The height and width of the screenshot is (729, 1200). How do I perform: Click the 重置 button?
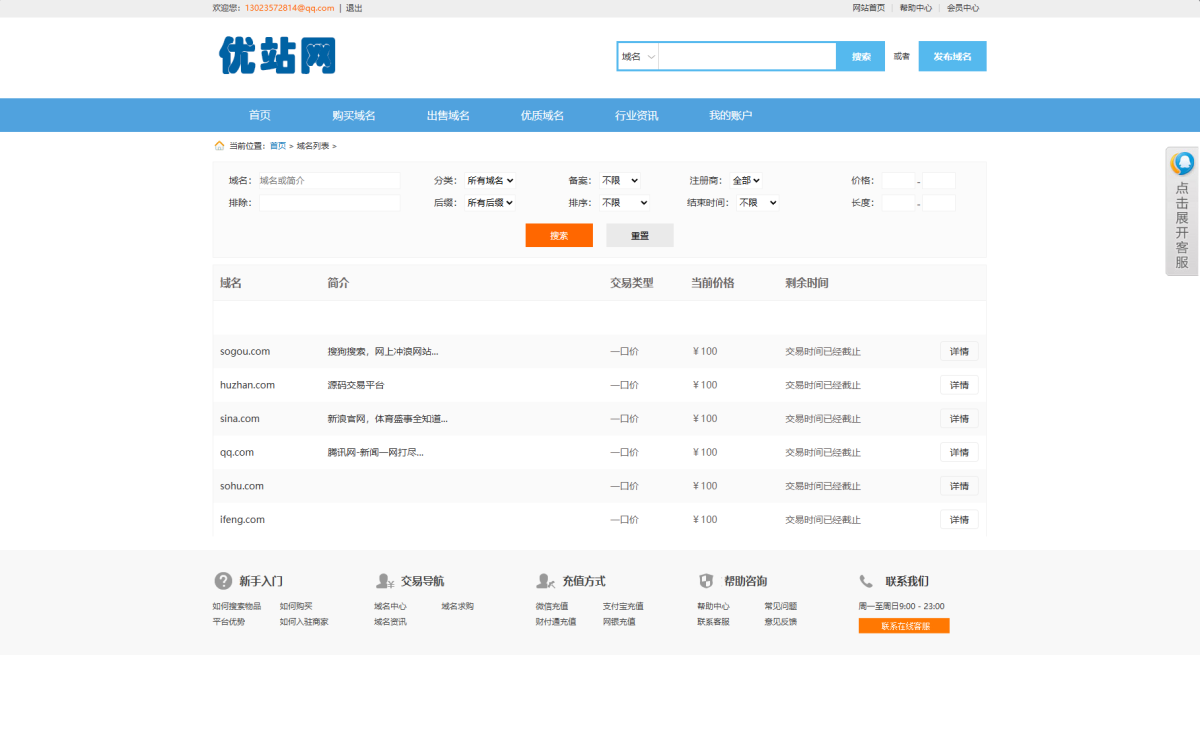pyautogui.click(x=640, y=235)
